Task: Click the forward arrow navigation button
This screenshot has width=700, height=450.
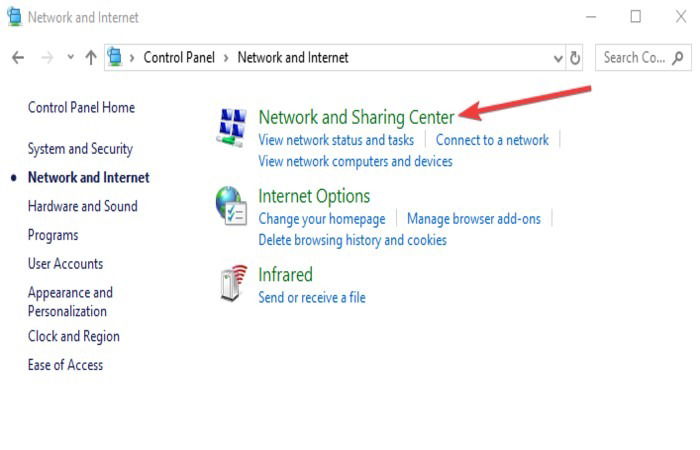Action: pyautogui.click(x=47, y=58)
